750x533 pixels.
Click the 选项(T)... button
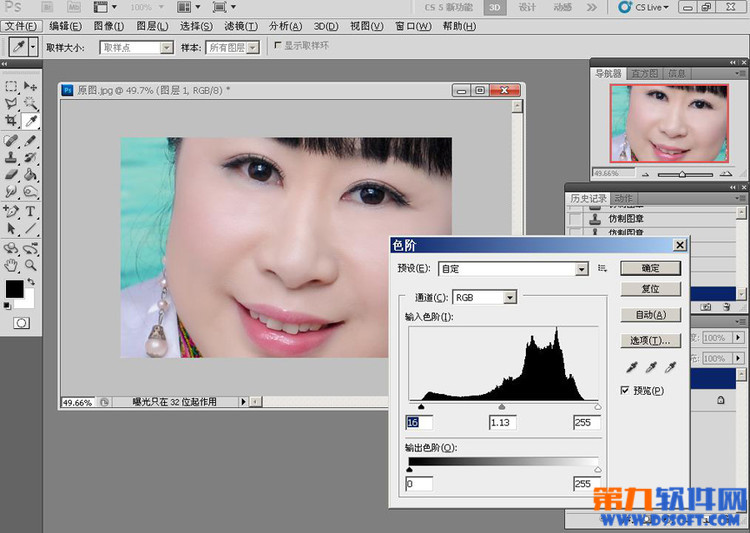tap(651, 340)
